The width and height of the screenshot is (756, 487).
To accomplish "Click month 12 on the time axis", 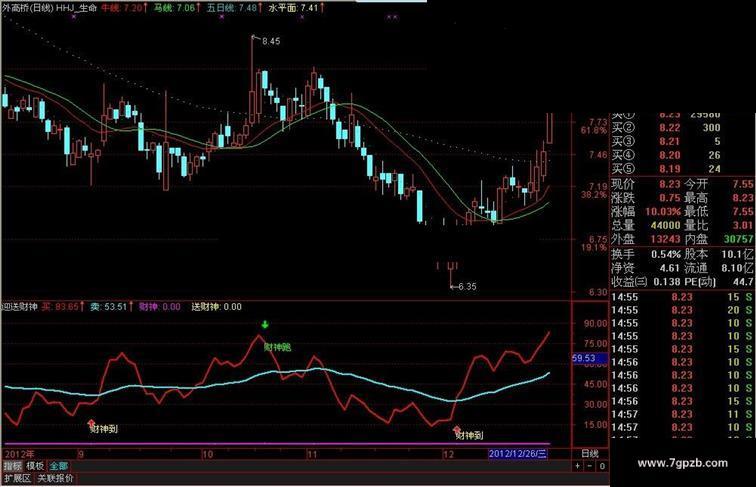I will (449, 454).
